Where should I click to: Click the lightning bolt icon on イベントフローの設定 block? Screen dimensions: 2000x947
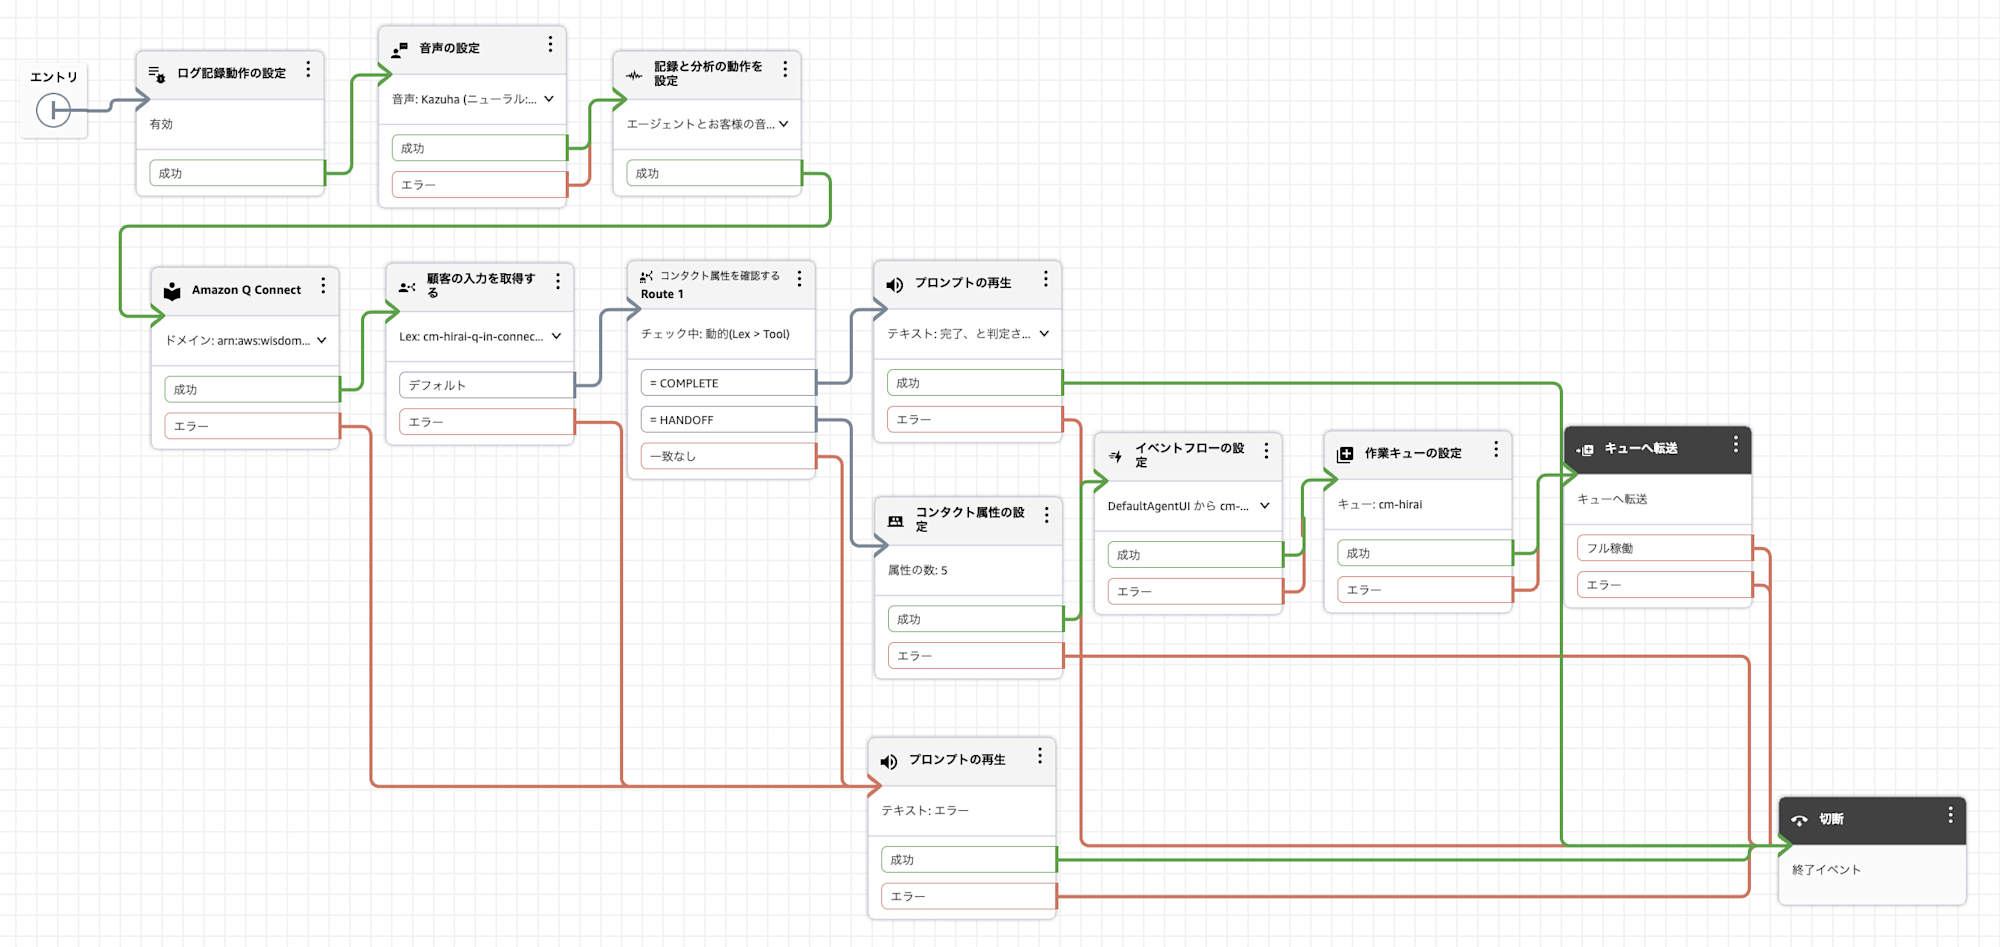[x=1117, y=454]
